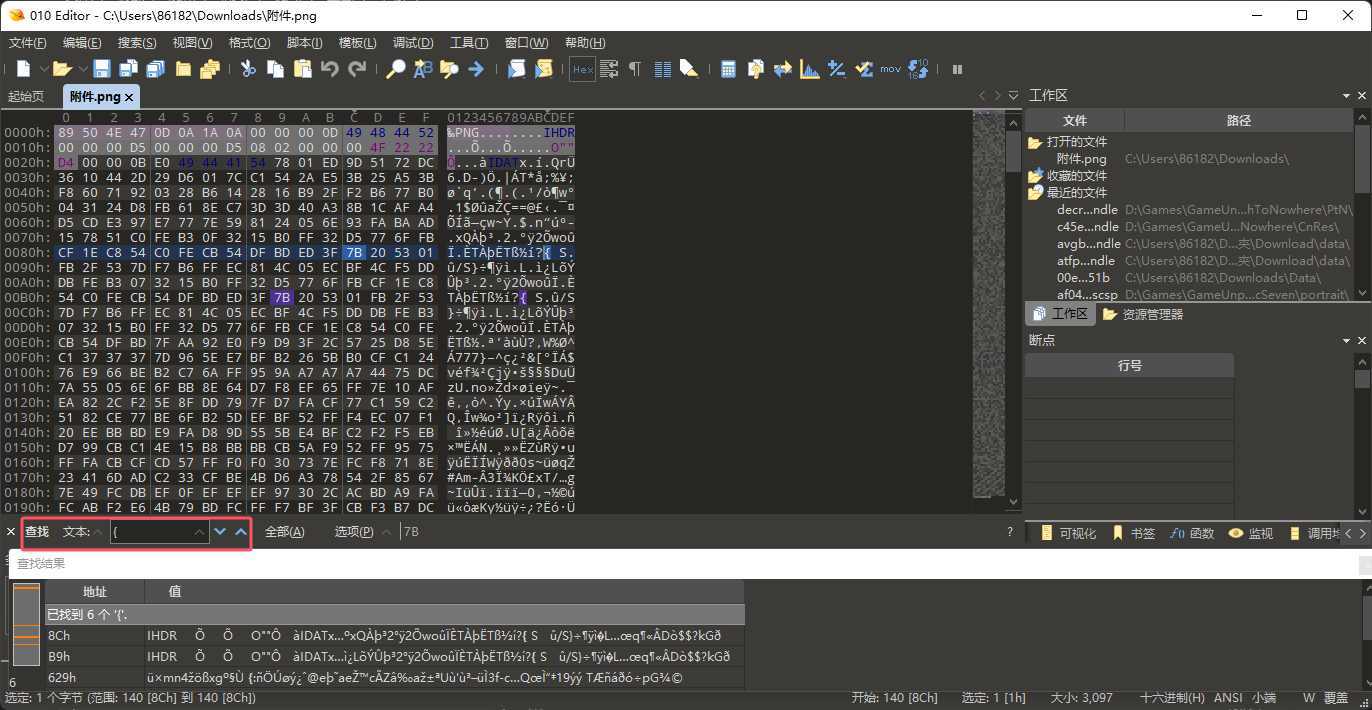Switch to the 函数 tab
1372x710 pixels.
(1192, 533)
